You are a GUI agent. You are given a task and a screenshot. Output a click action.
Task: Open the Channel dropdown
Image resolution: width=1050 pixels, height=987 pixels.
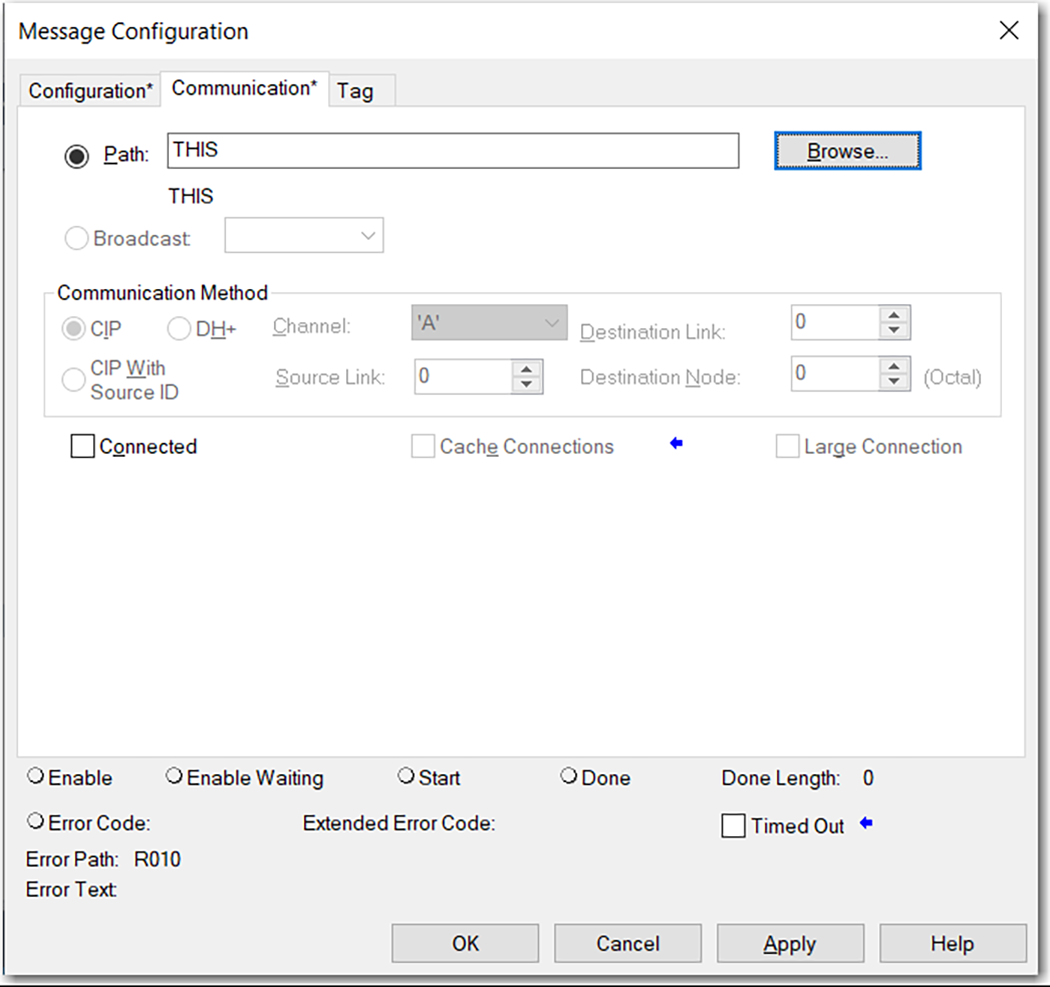point(550,322)
